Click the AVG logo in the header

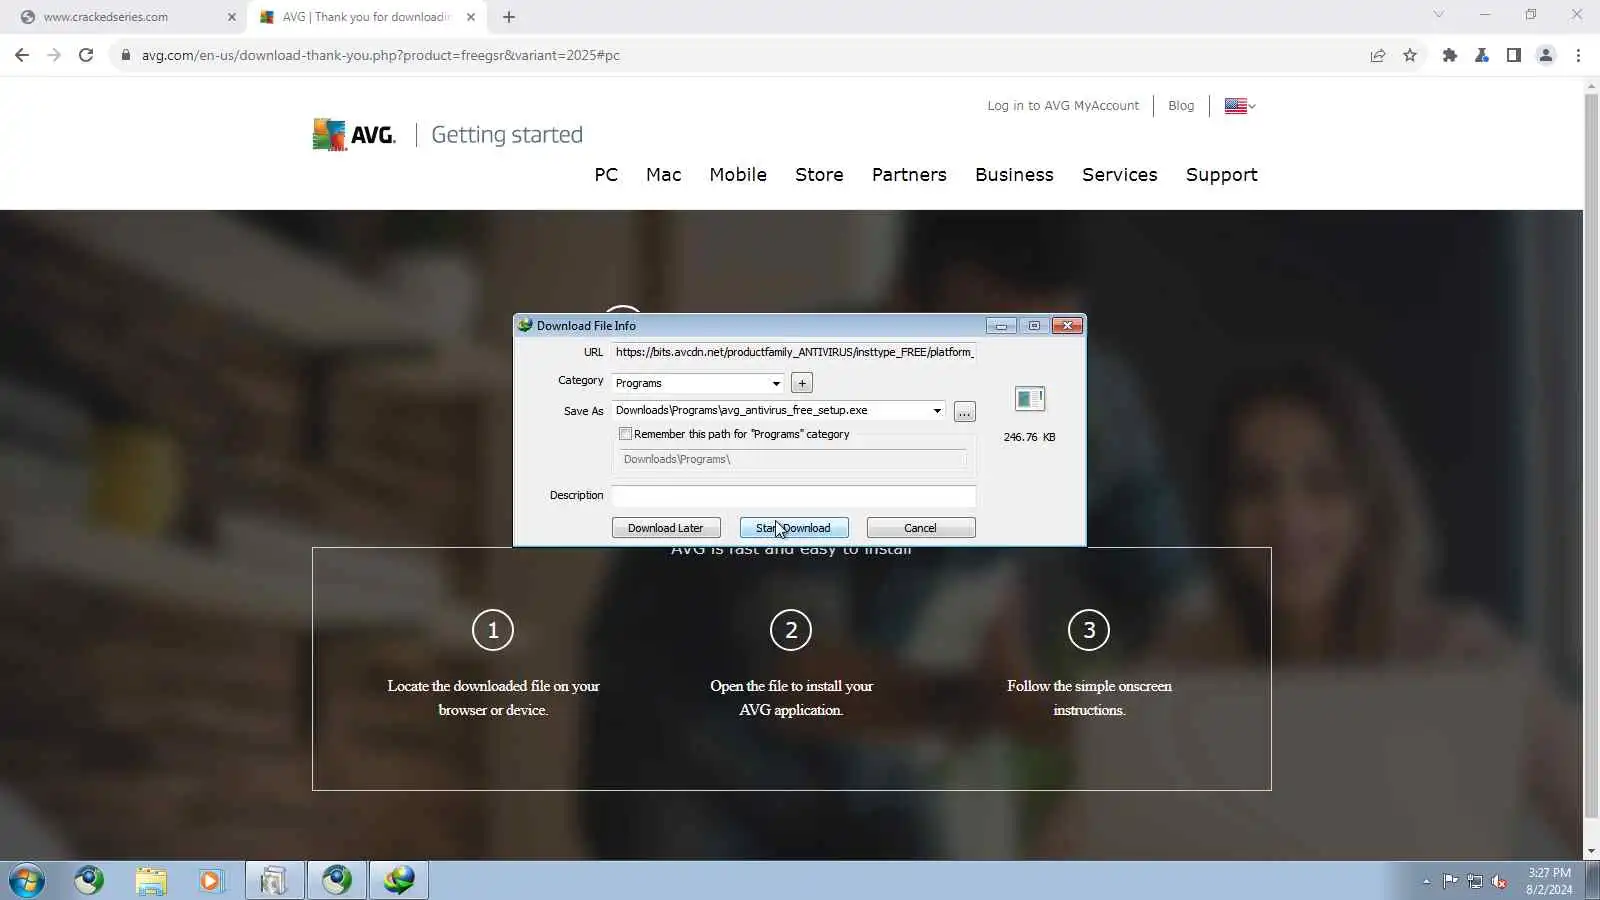354,135
